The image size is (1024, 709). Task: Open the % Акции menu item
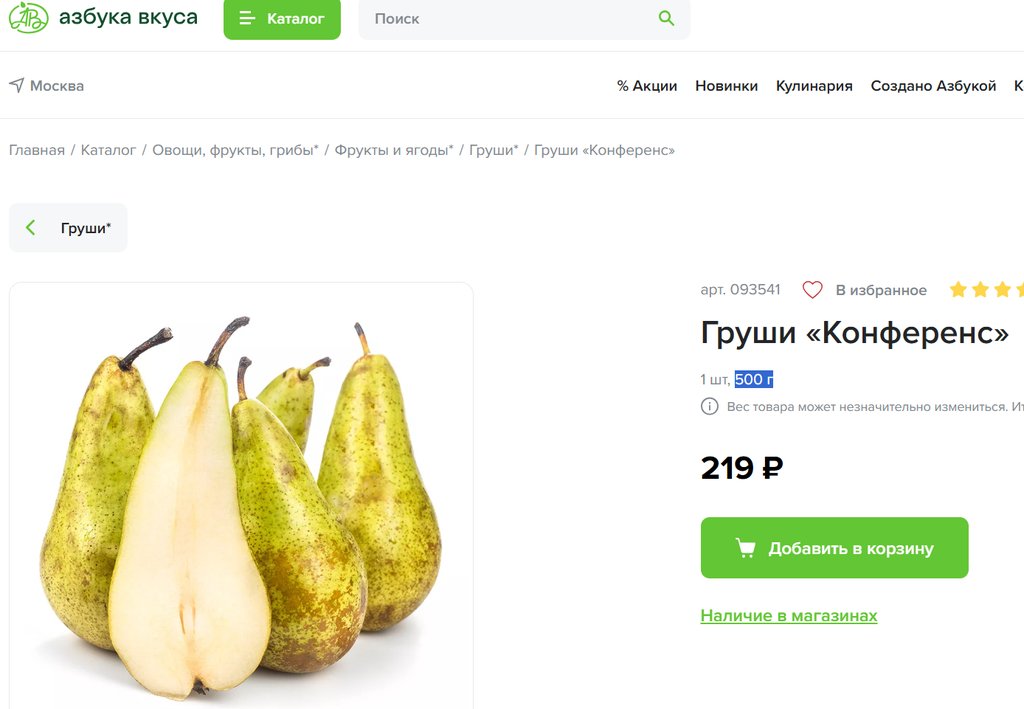647,86
